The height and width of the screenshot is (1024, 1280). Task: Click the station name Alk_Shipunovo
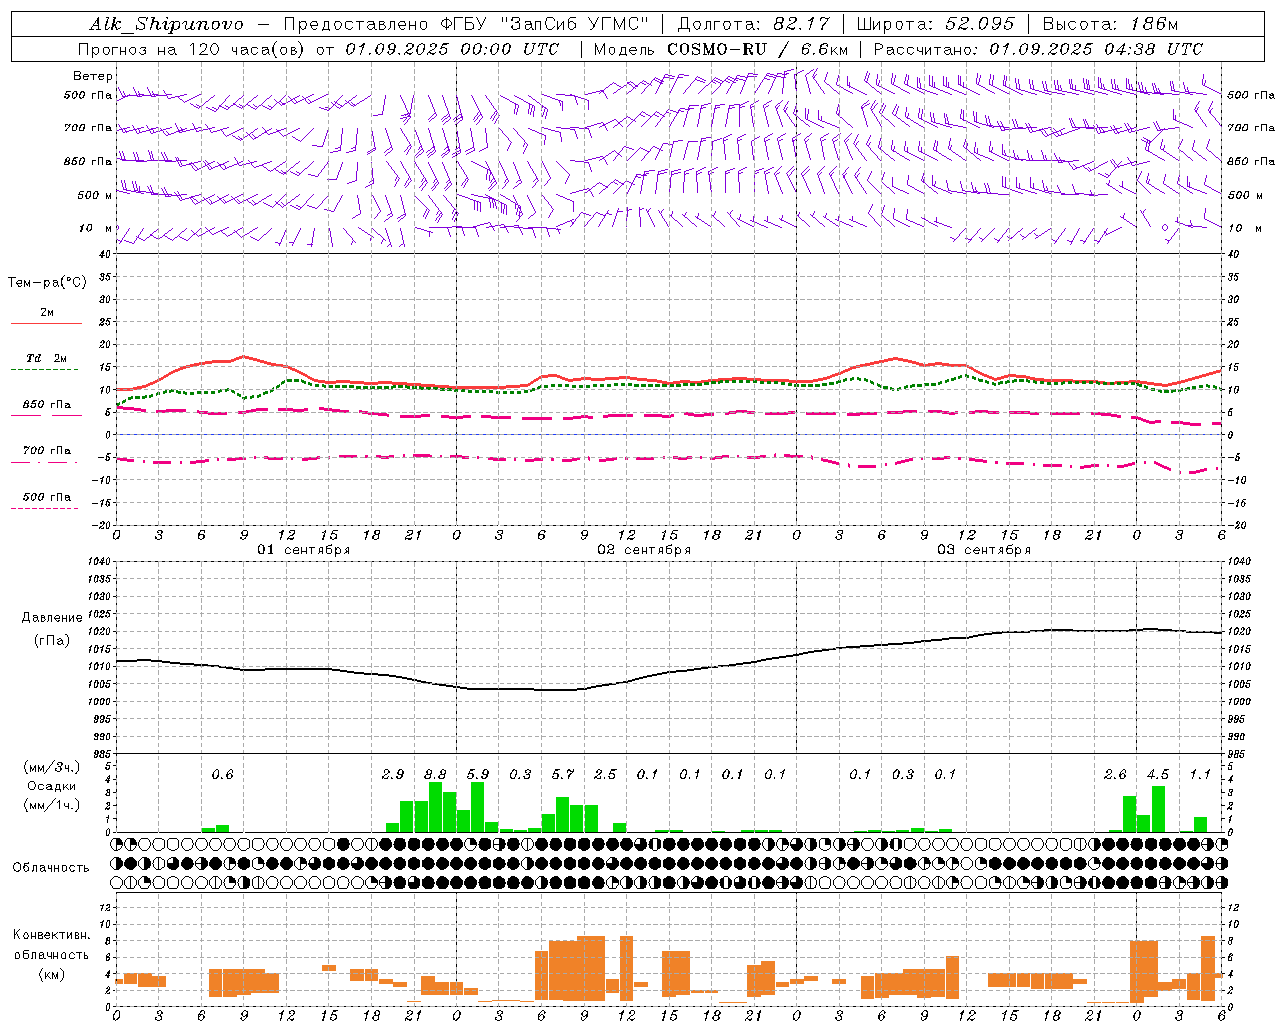pos(166,24)
